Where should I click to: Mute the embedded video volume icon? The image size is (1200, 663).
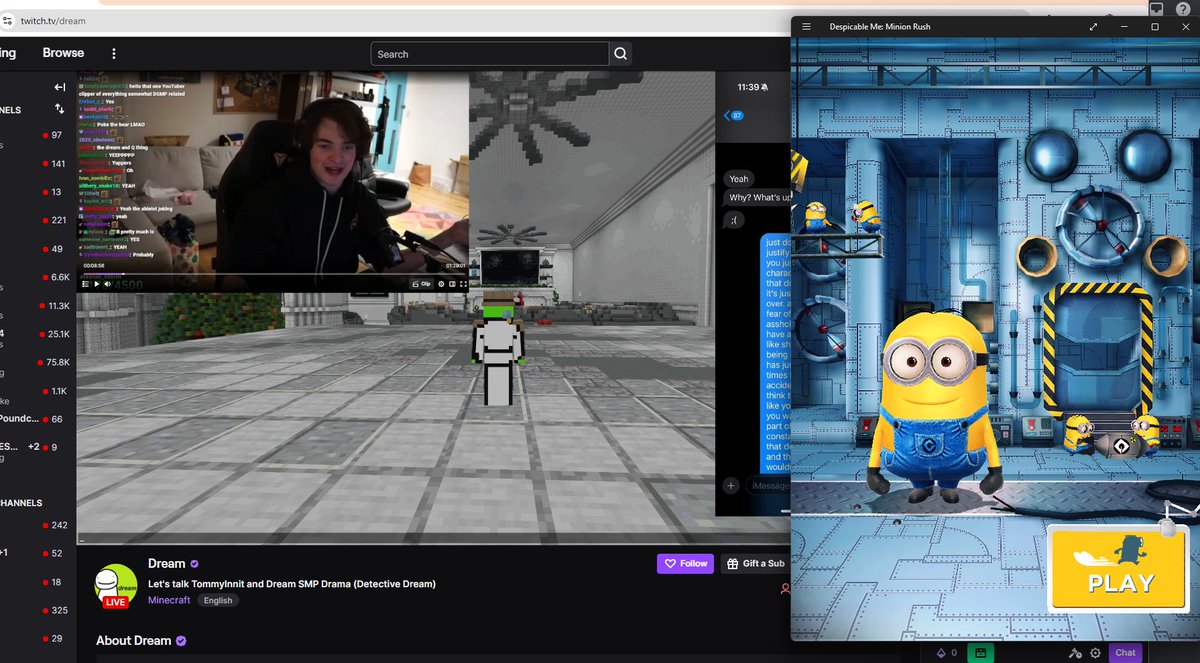(108, 284)
